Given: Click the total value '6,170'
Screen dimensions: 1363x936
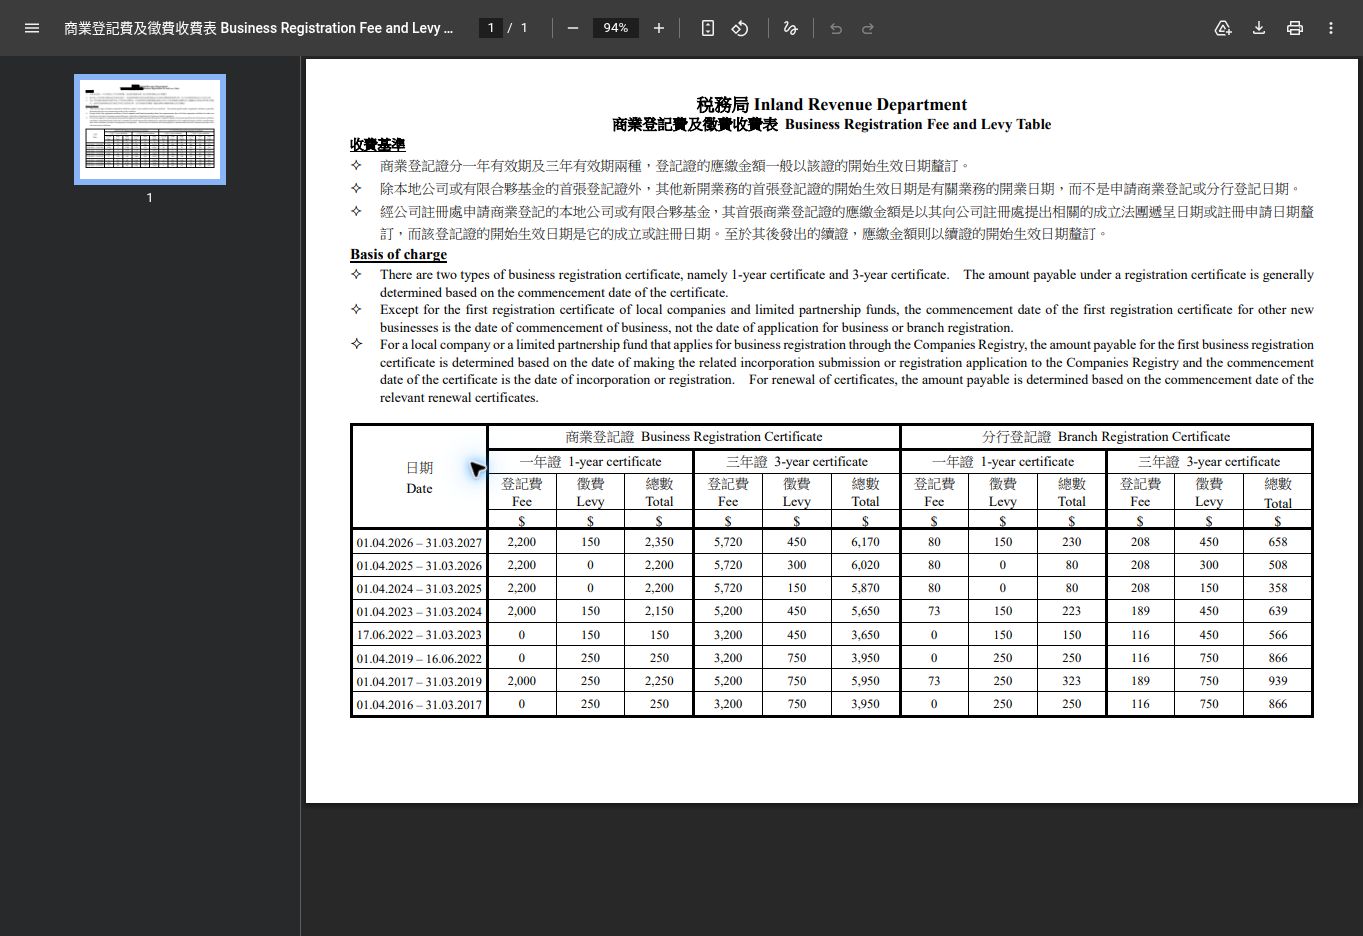Looking at the screenshot, I should click(865, 542).
